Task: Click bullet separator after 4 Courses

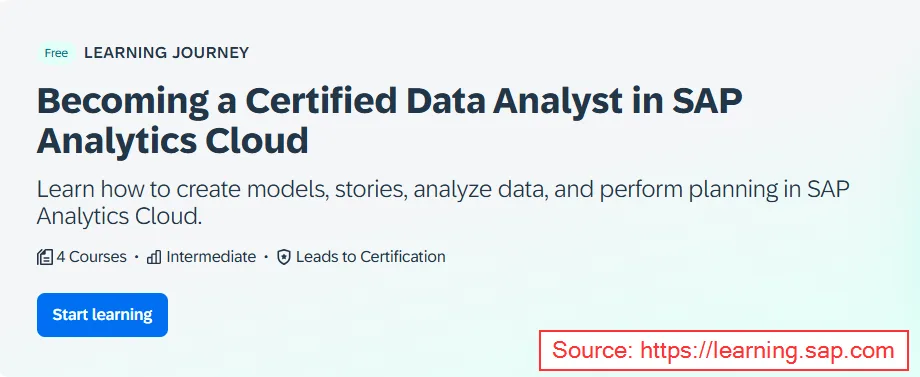Action: pos(137,257)
